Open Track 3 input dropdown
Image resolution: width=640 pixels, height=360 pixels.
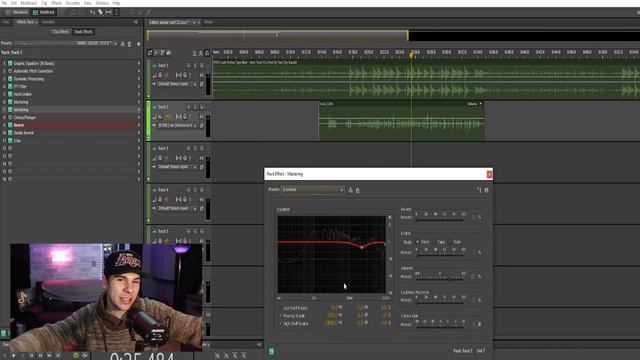point(177,167)
